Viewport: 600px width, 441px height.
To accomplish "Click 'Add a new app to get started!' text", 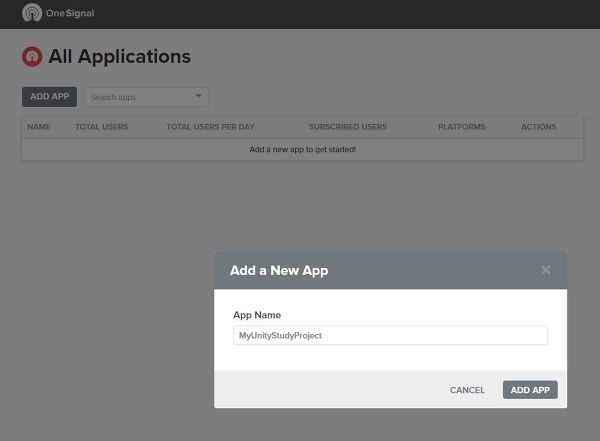I will coord(303,149).
